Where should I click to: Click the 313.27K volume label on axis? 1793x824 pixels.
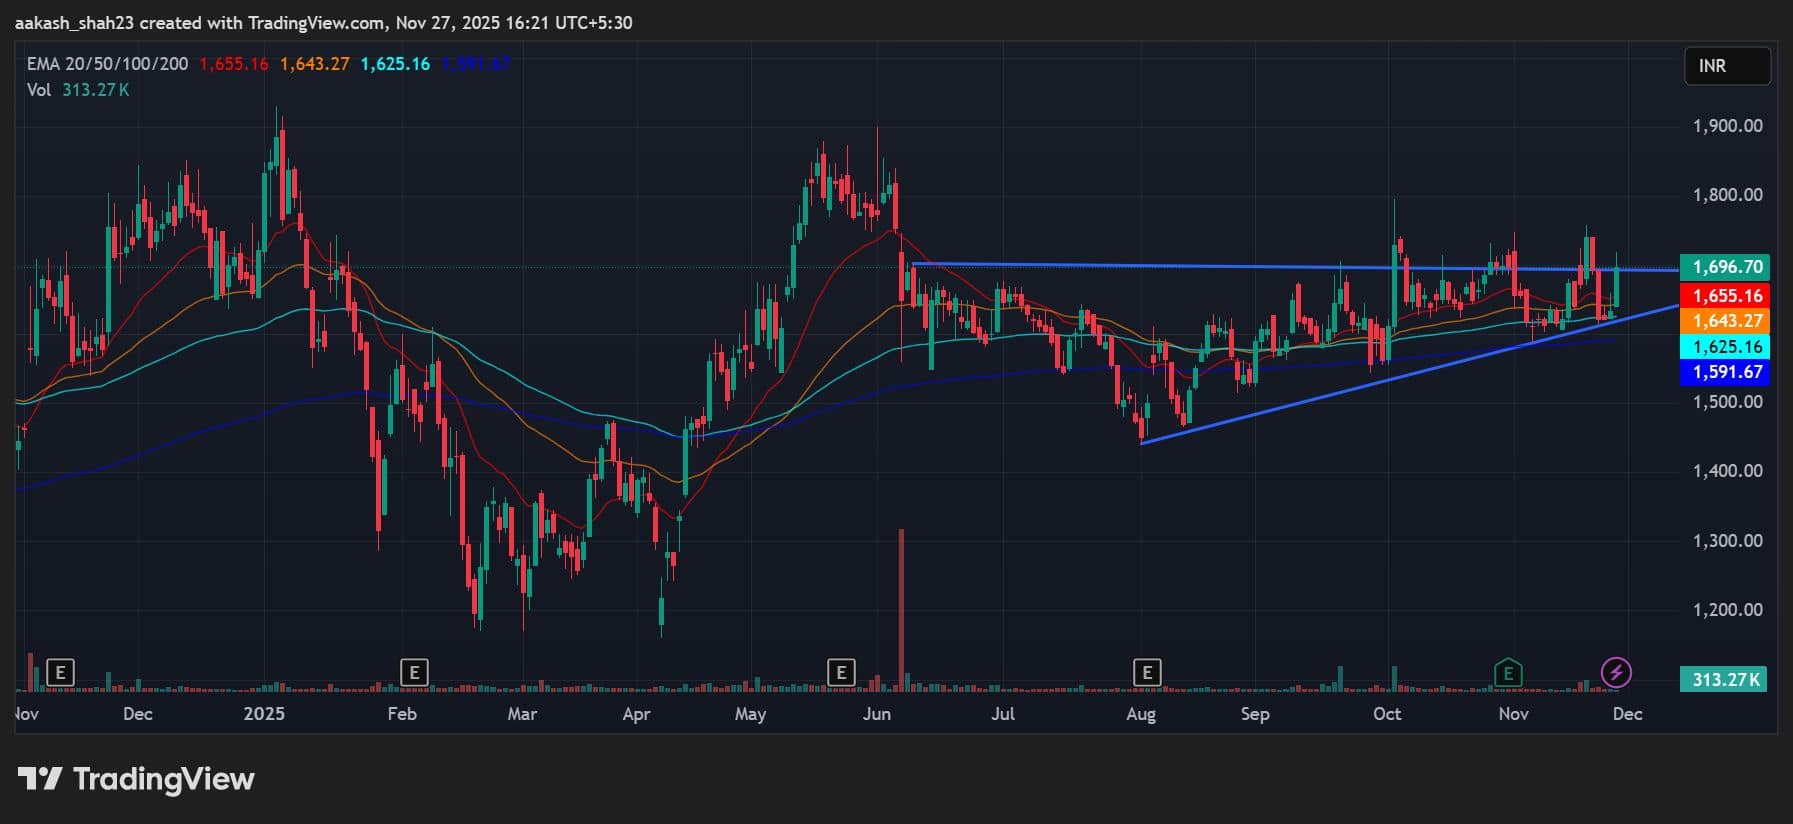tap(1724, 680)
